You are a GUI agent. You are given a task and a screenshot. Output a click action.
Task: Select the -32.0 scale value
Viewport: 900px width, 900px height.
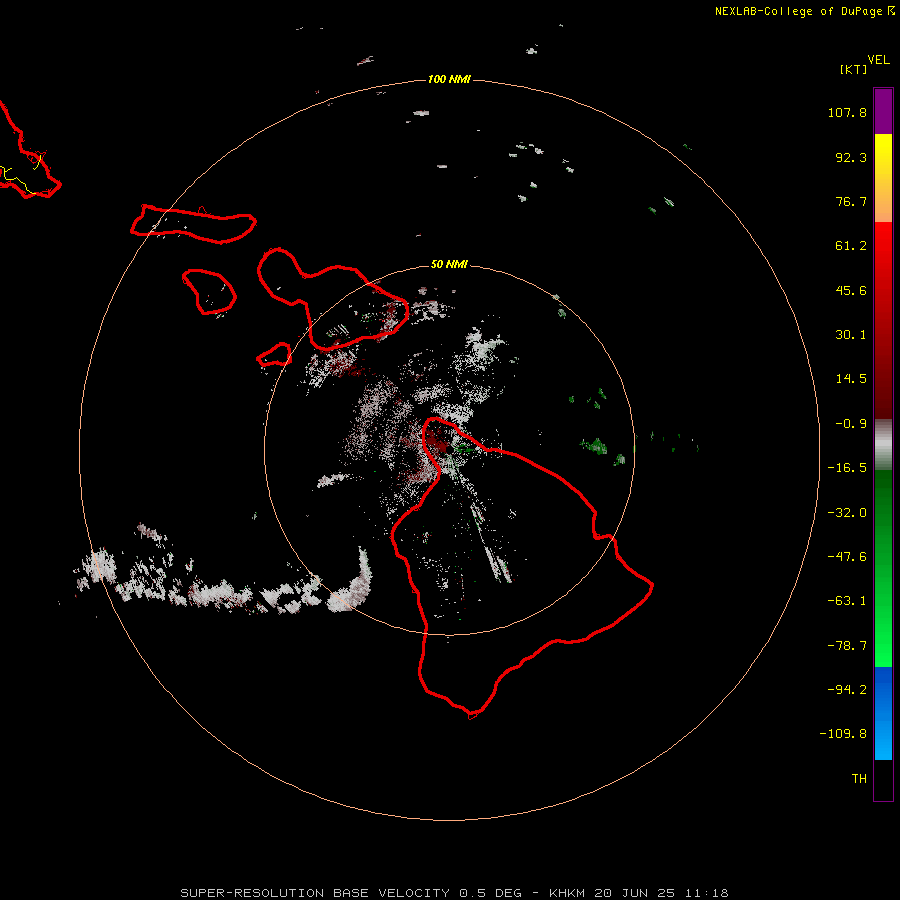click(x=847, y=513)
